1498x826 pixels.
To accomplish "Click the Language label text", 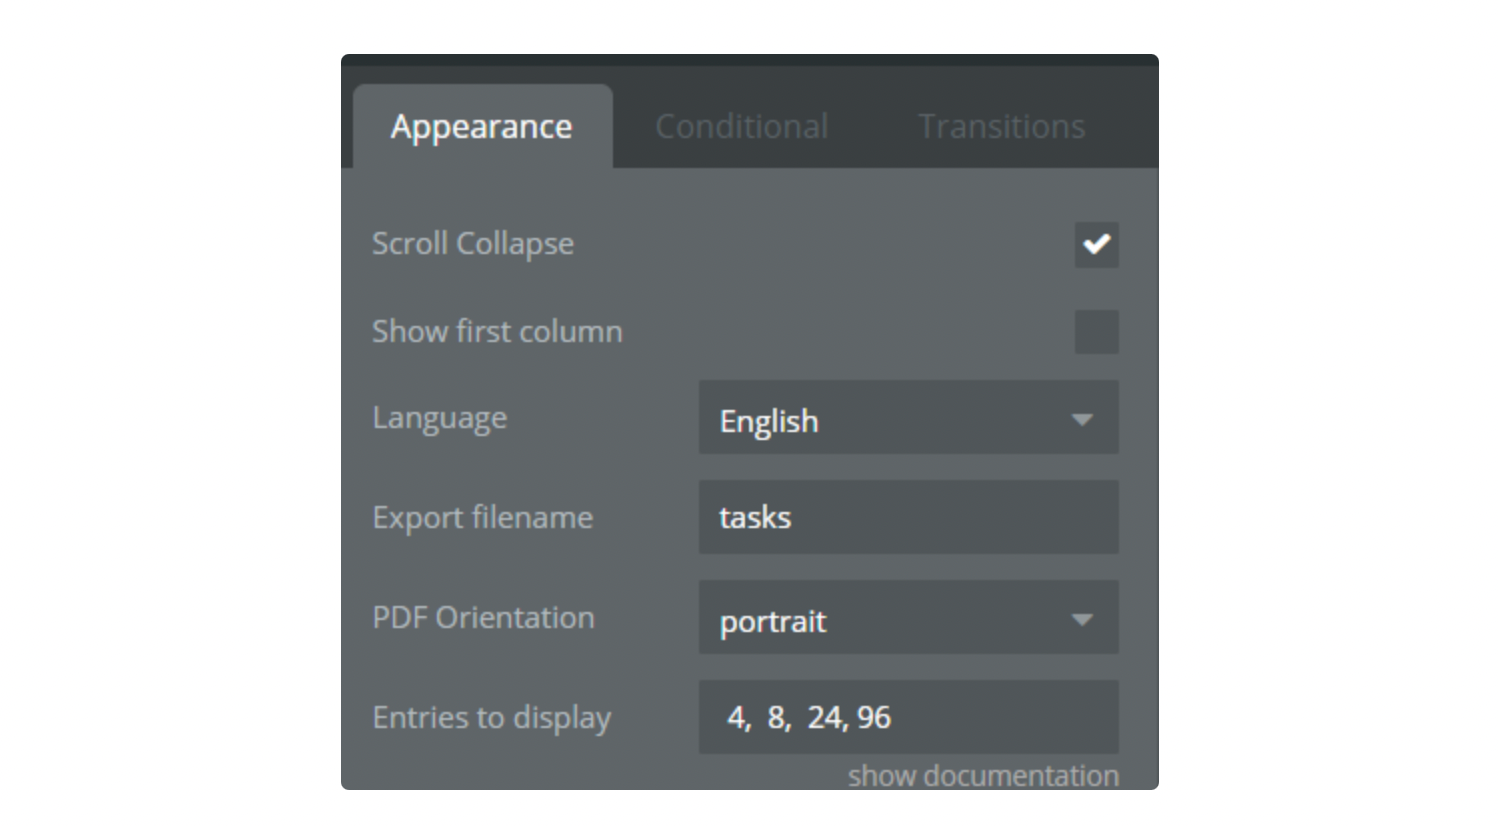I will pyautogui.click(x=439, y=418).
